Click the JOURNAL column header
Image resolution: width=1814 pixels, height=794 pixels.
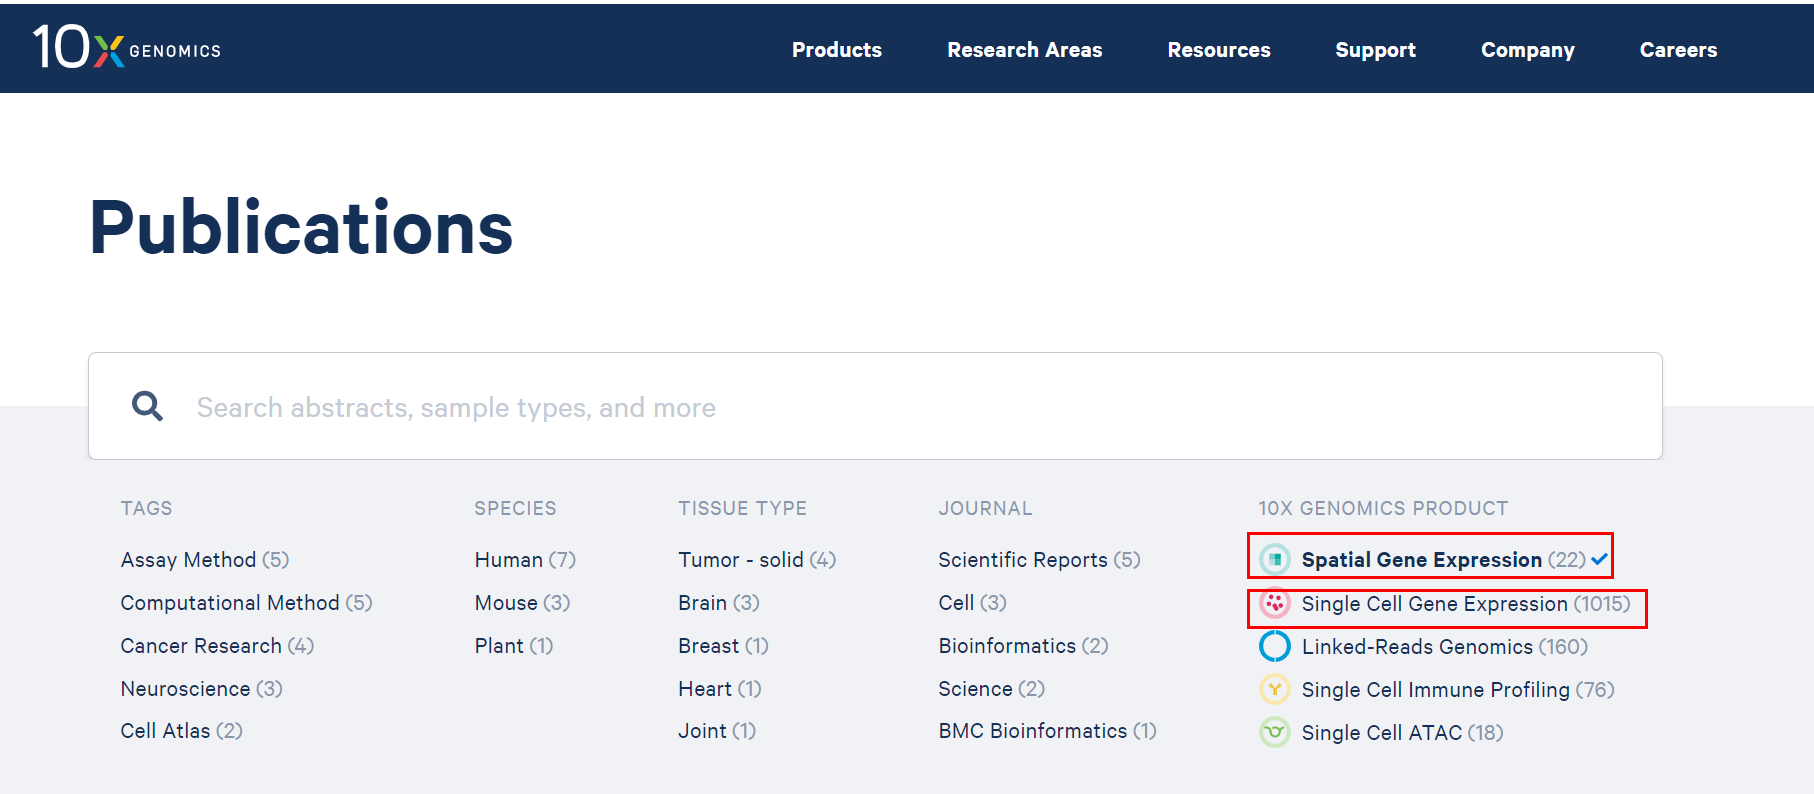(985, 508)
